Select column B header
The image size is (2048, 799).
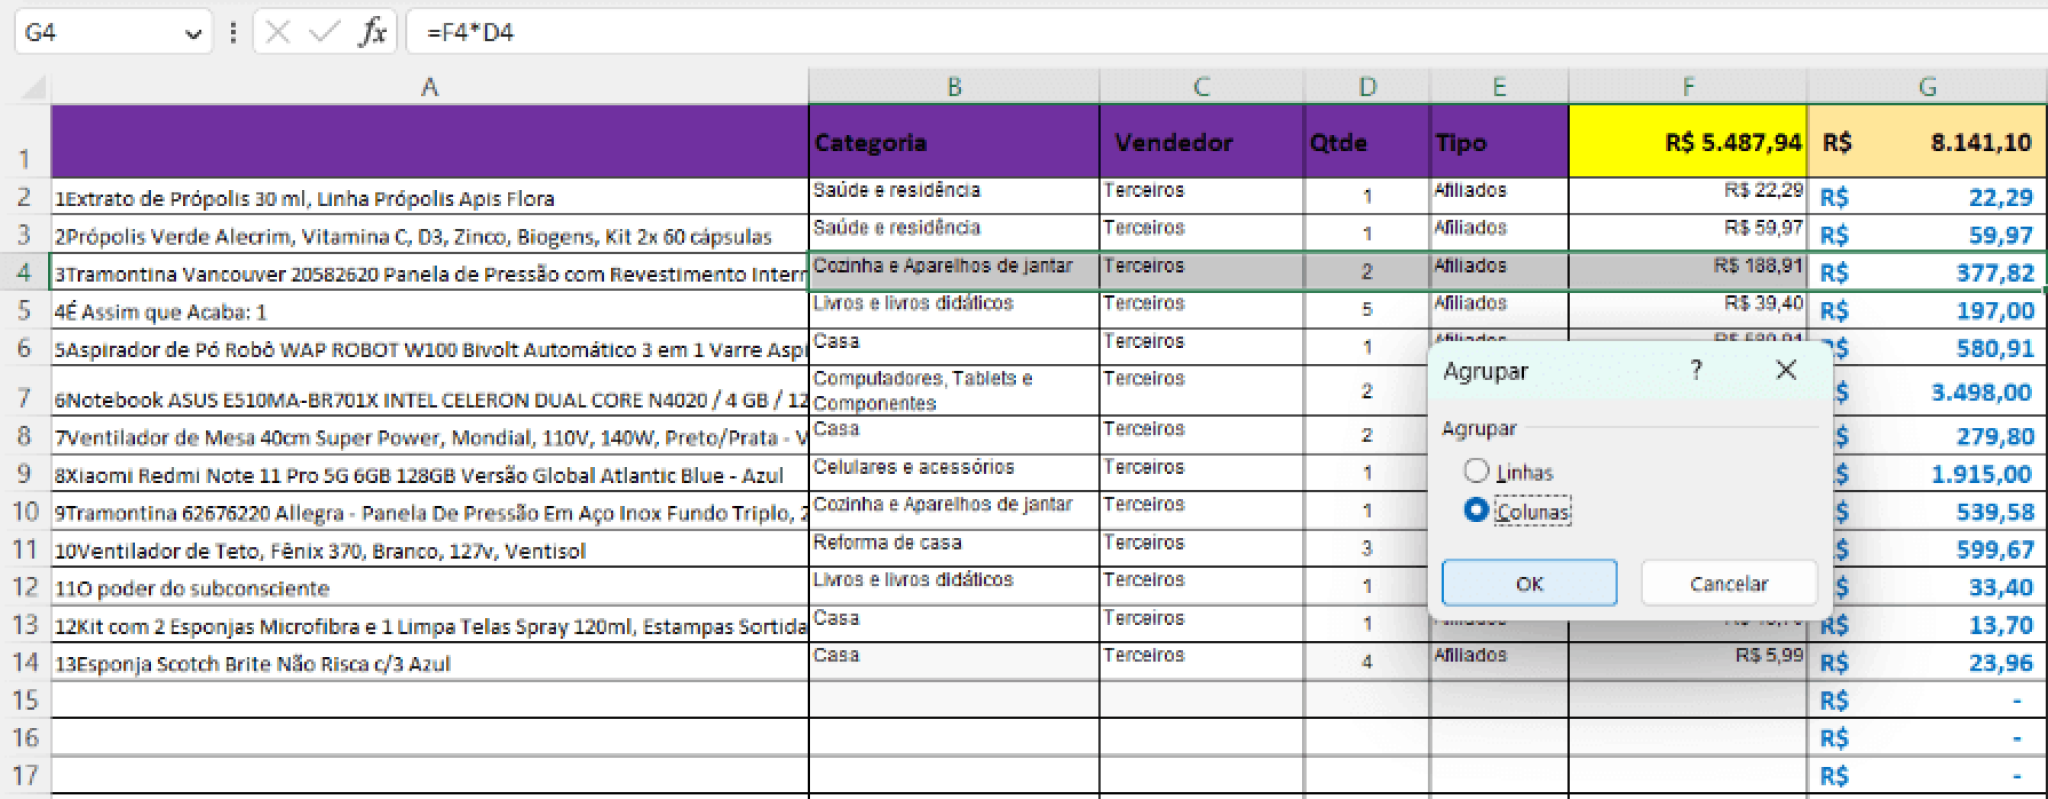pyautogui.click(x=954, y=87)
